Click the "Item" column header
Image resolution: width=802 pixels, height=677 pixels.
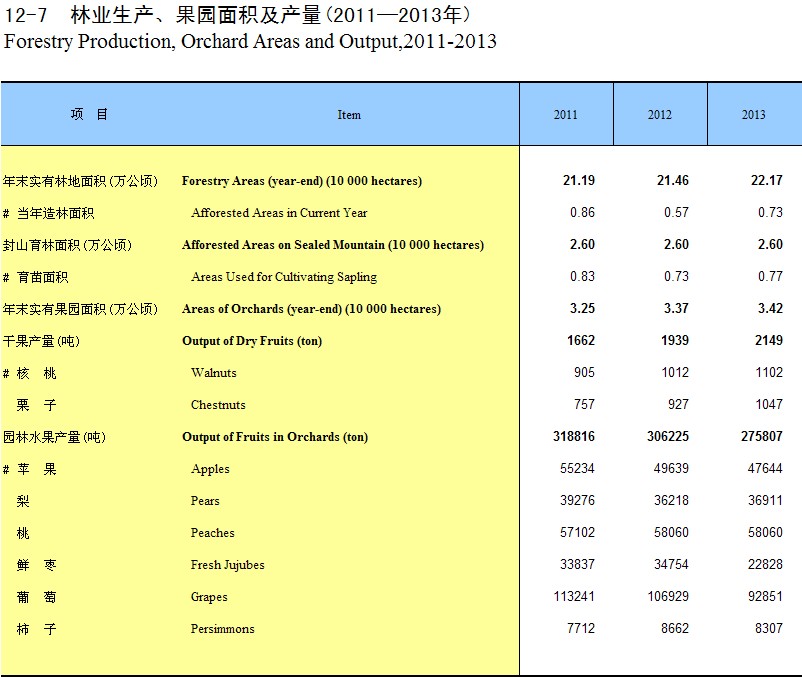click(349, 115)
